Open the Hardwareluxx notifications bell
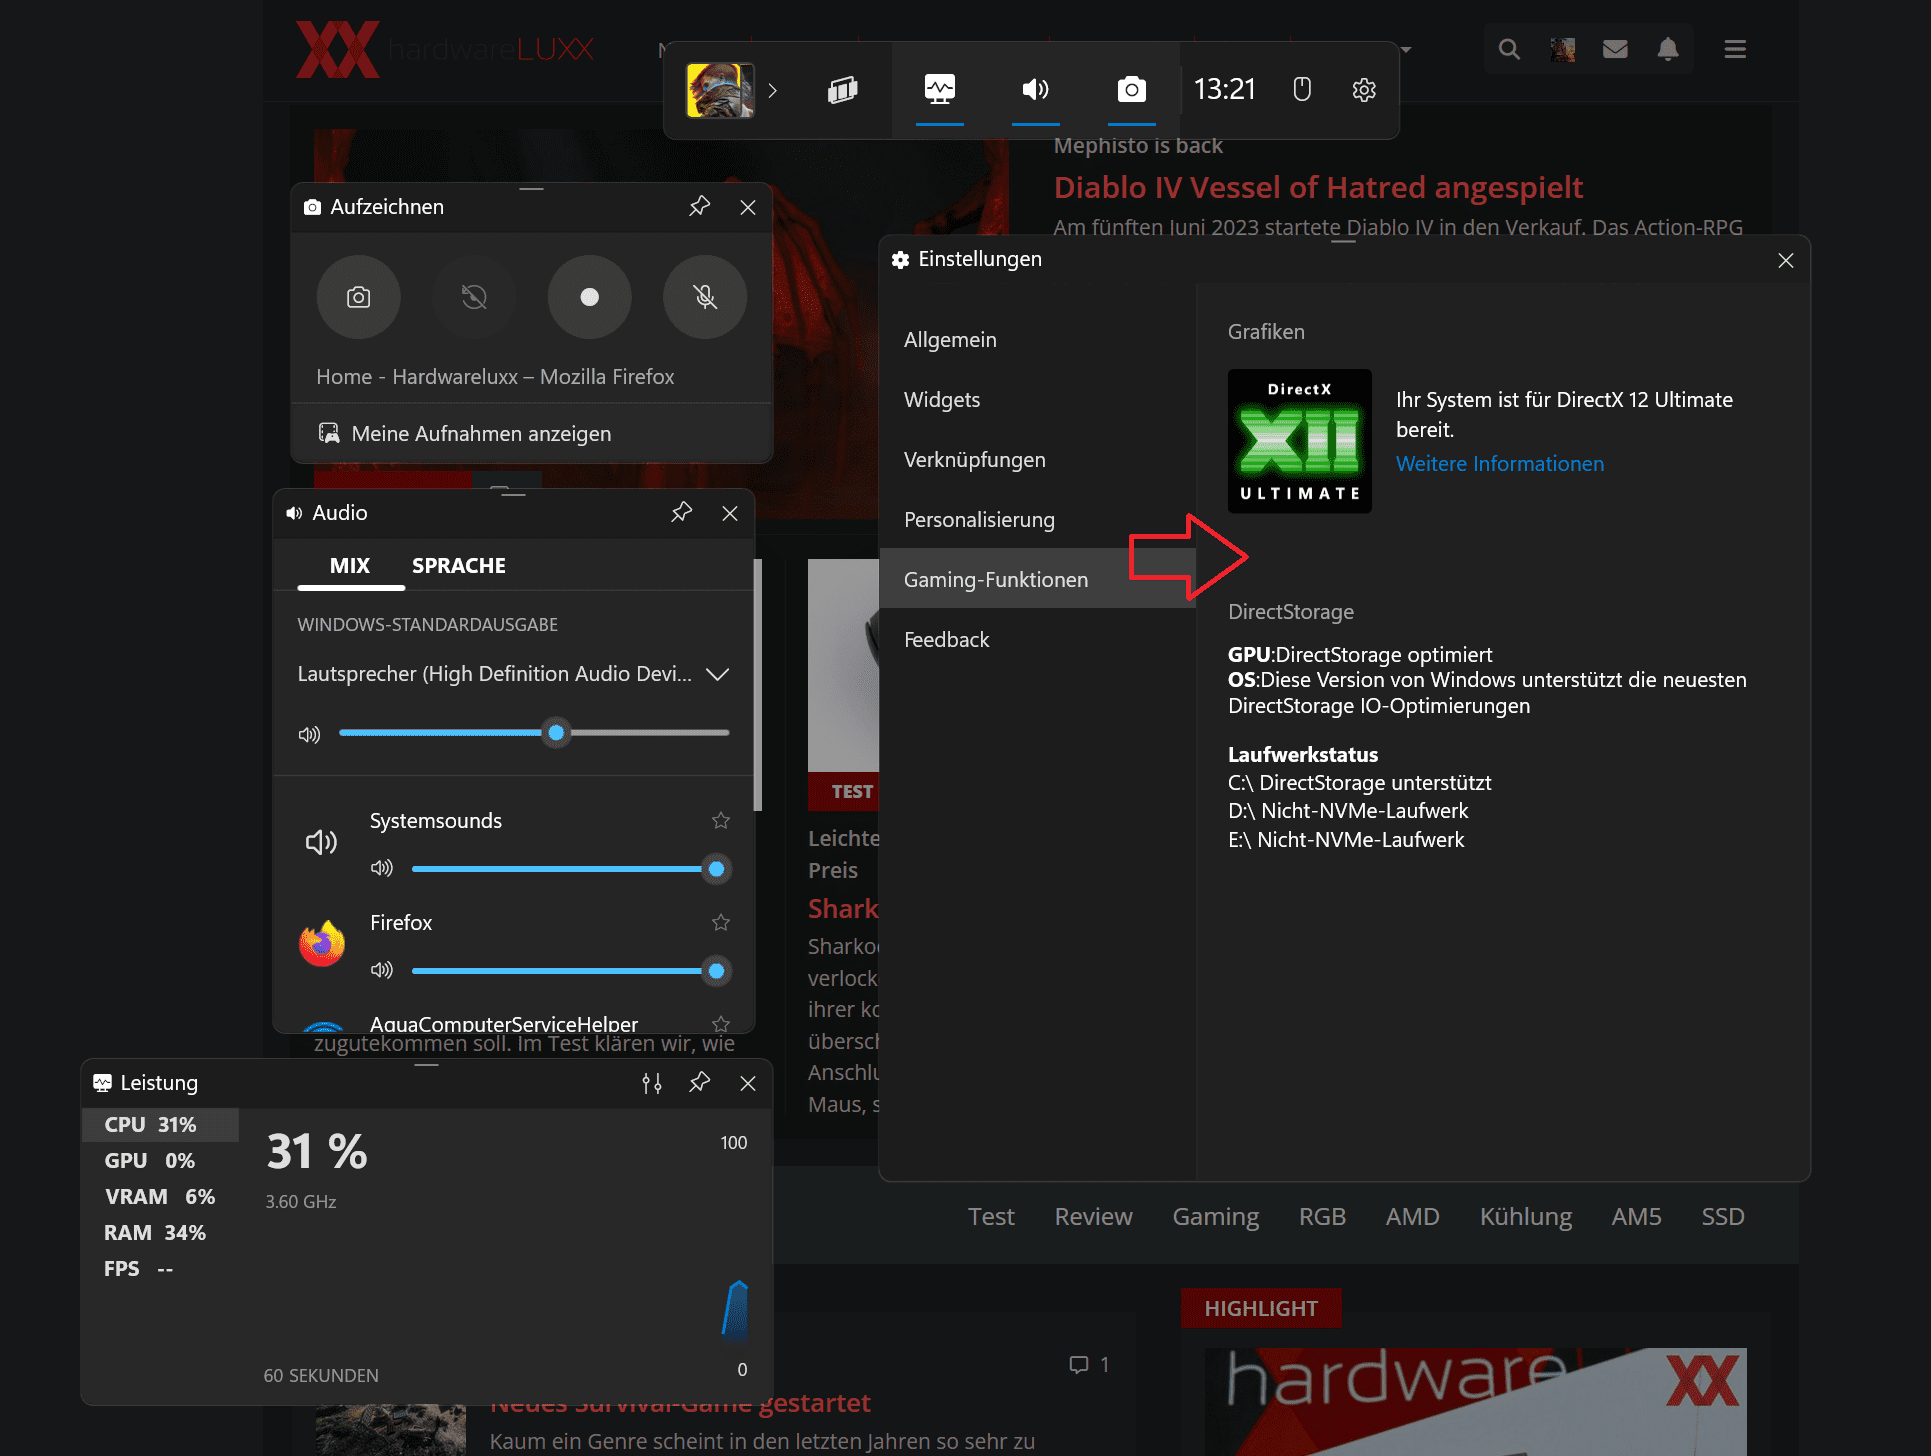The width and height of the screenshot is (1931, 1456). tap(1668, 49)
